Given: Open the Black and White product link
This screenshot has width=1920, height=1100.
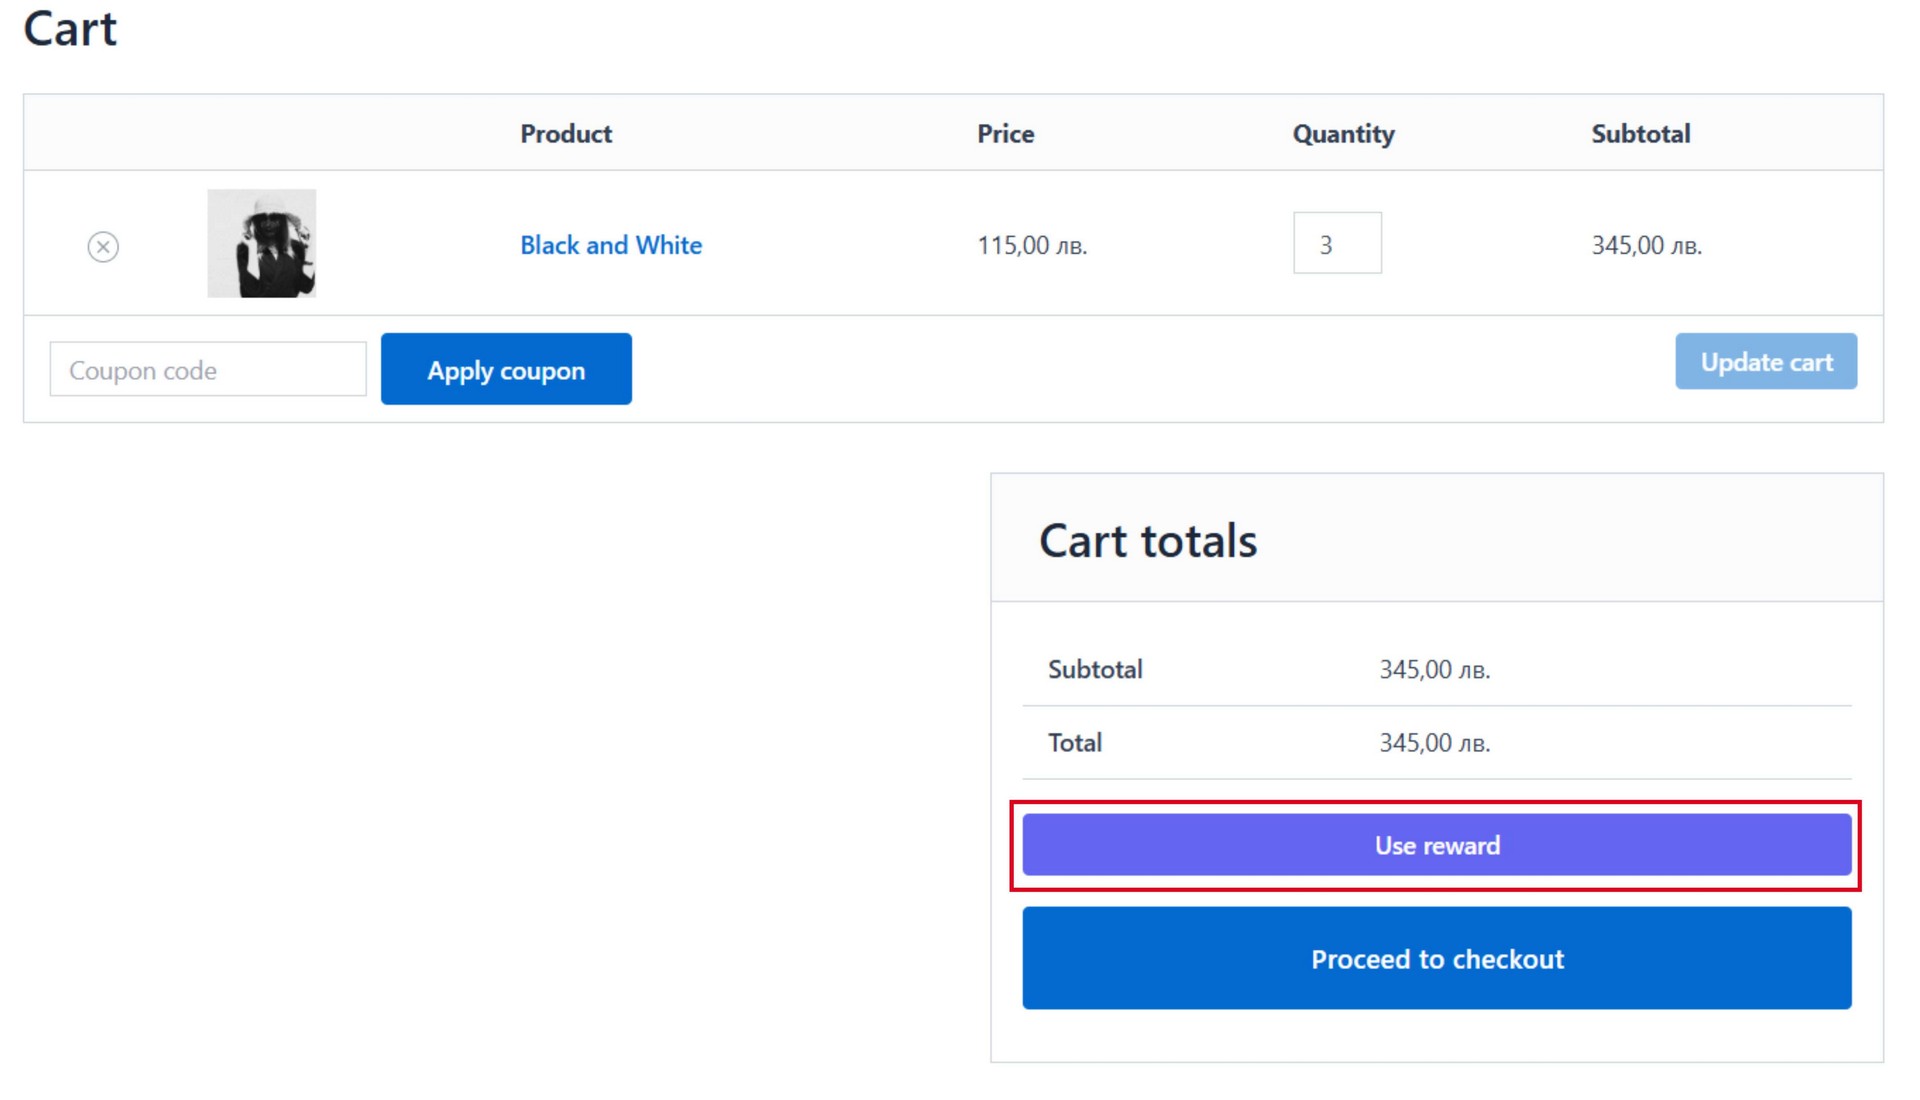Looking at the screenshot, I should point(610,245).
